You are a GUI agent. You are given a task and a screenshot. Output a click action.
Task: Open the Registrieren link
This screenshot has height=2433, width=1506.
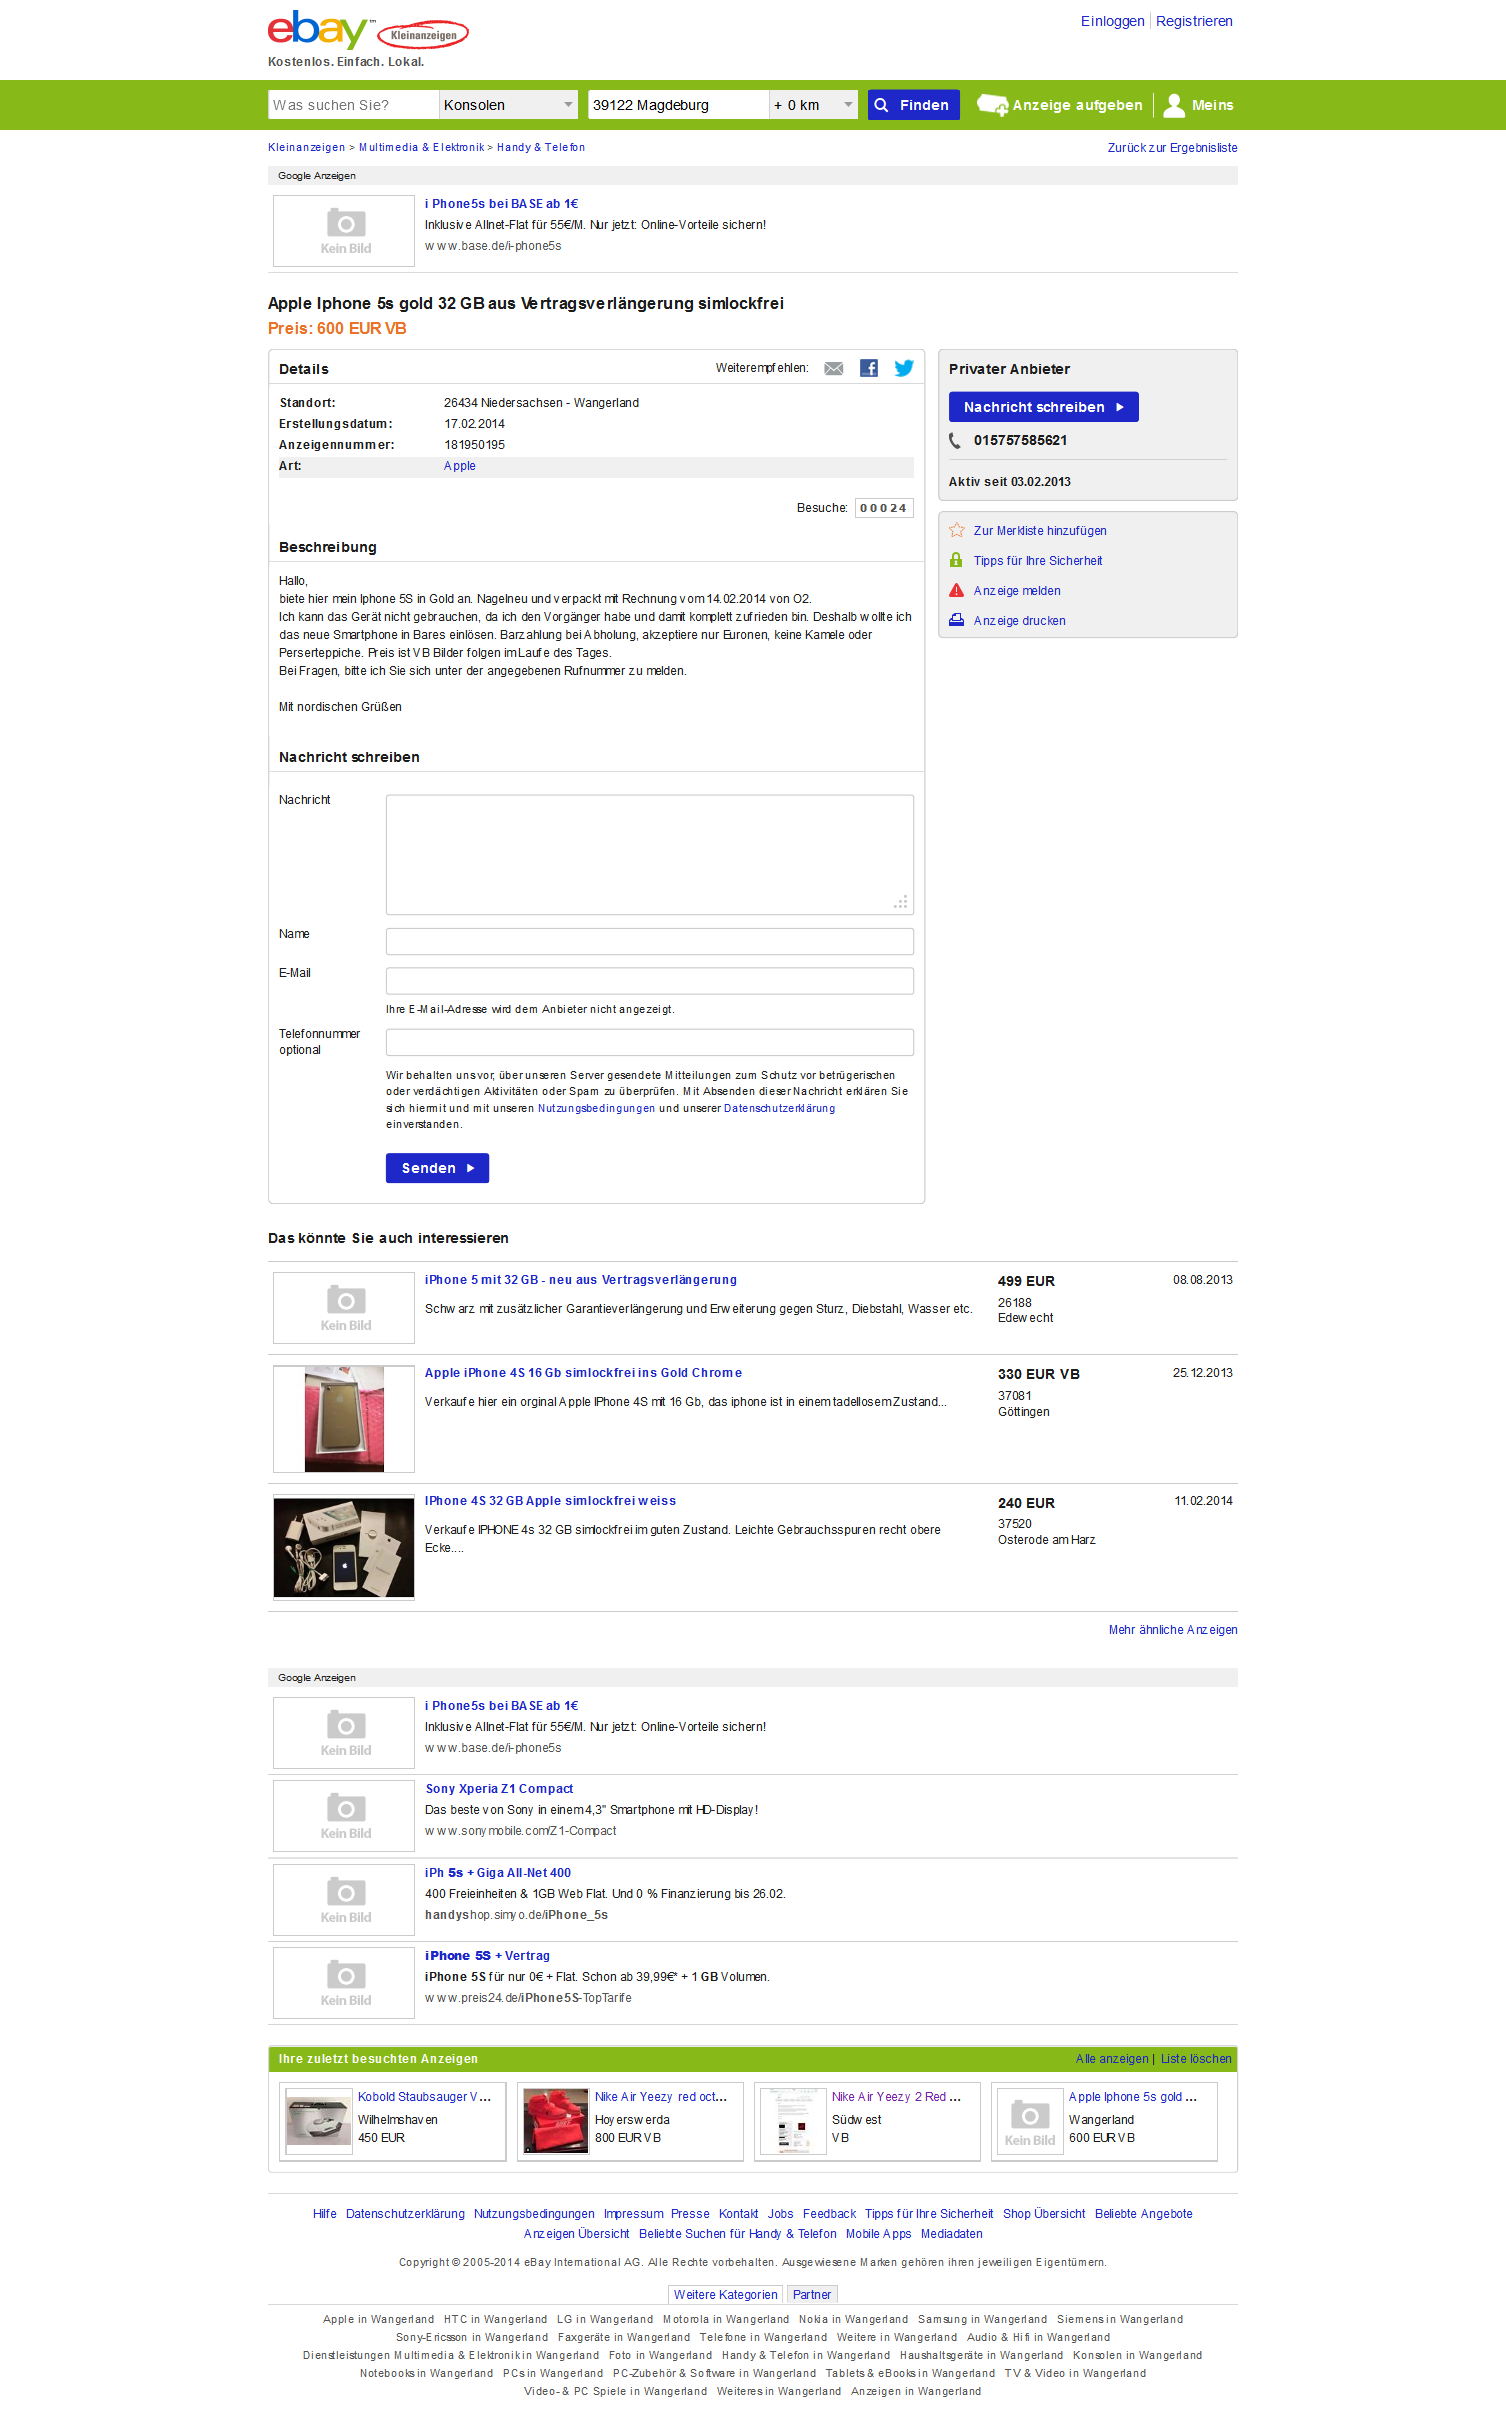(x=1194, y=21)
